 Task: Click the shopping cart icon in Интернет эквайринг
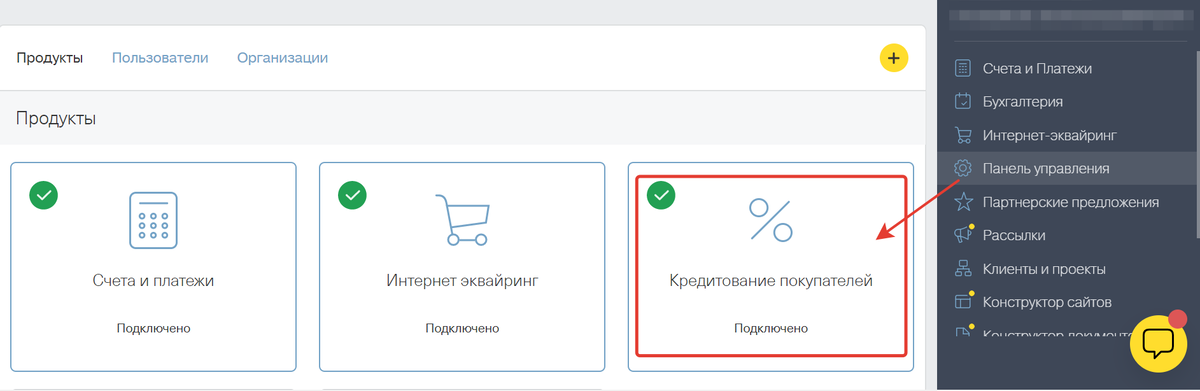click(x=462, y=220)
